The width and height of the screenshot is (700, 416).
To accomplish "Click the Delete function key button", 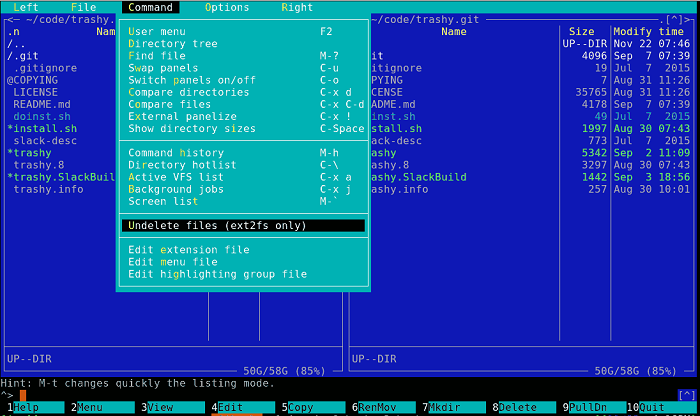I will 522,408.
